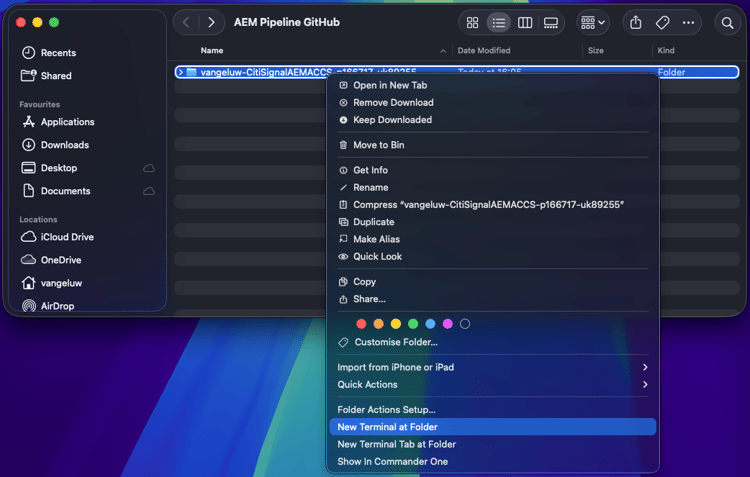Image resolution: width=750 pixels, height=477 pixels.
Task: Click the Search magnifier icon
Action: point(728,22)
